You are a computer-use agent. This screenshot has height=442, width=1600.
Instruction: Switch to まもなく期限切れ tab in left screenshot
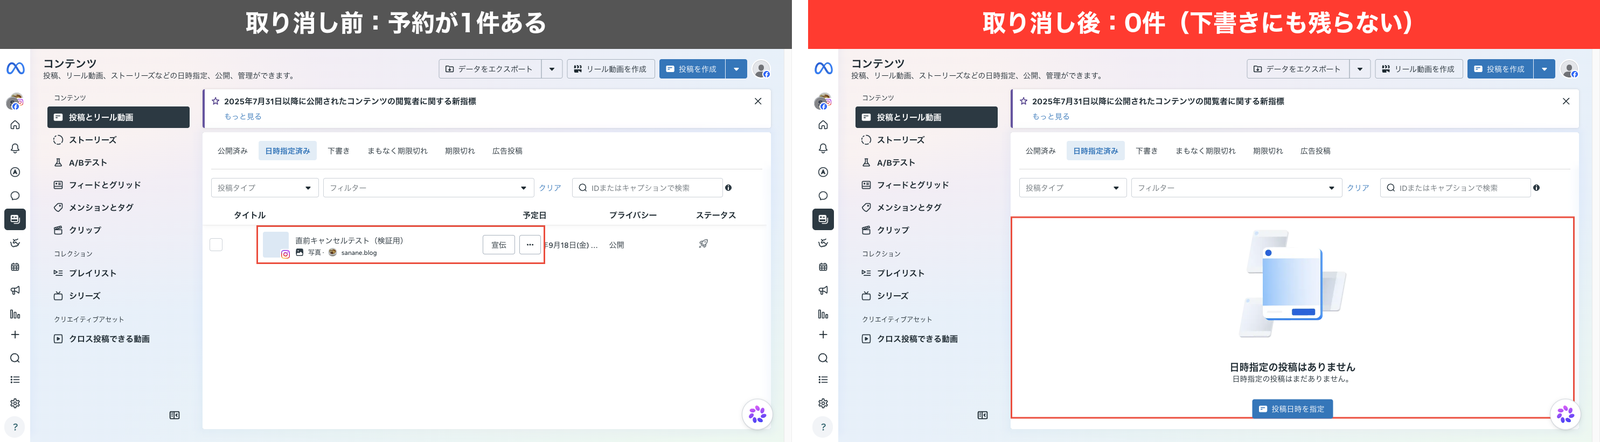tap(397, 151)
